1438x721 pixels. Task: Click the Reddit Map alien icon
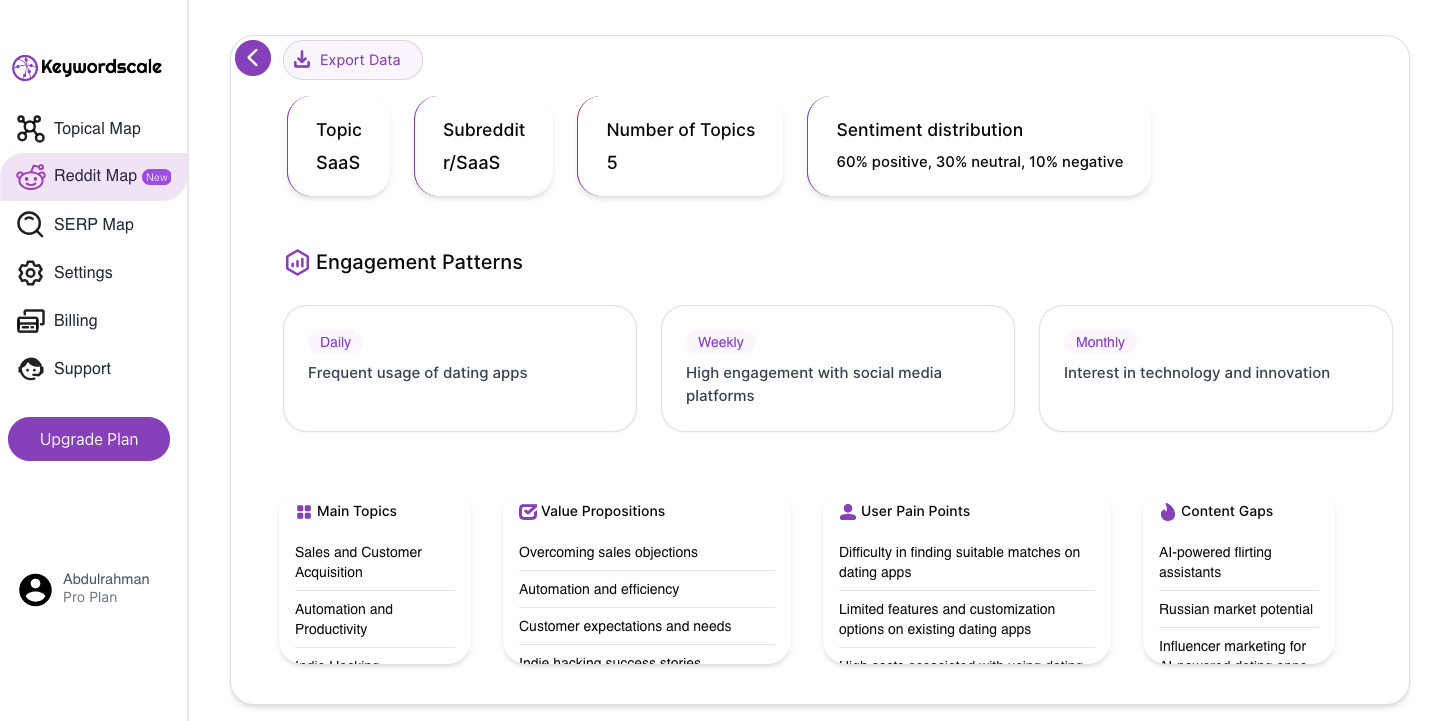[31, 177]
